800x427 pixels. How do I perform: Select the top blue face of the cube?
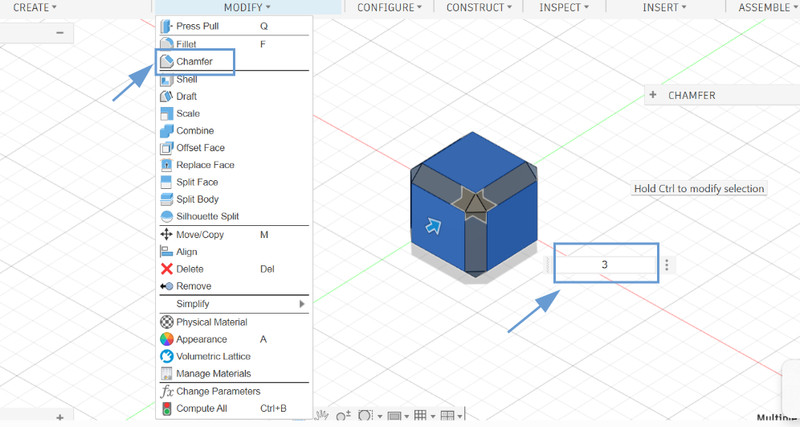[474, 160]
